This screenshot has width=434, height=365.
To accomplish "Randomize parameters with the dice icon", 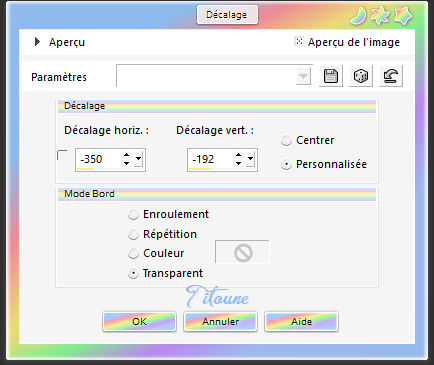I will (361, 76).
